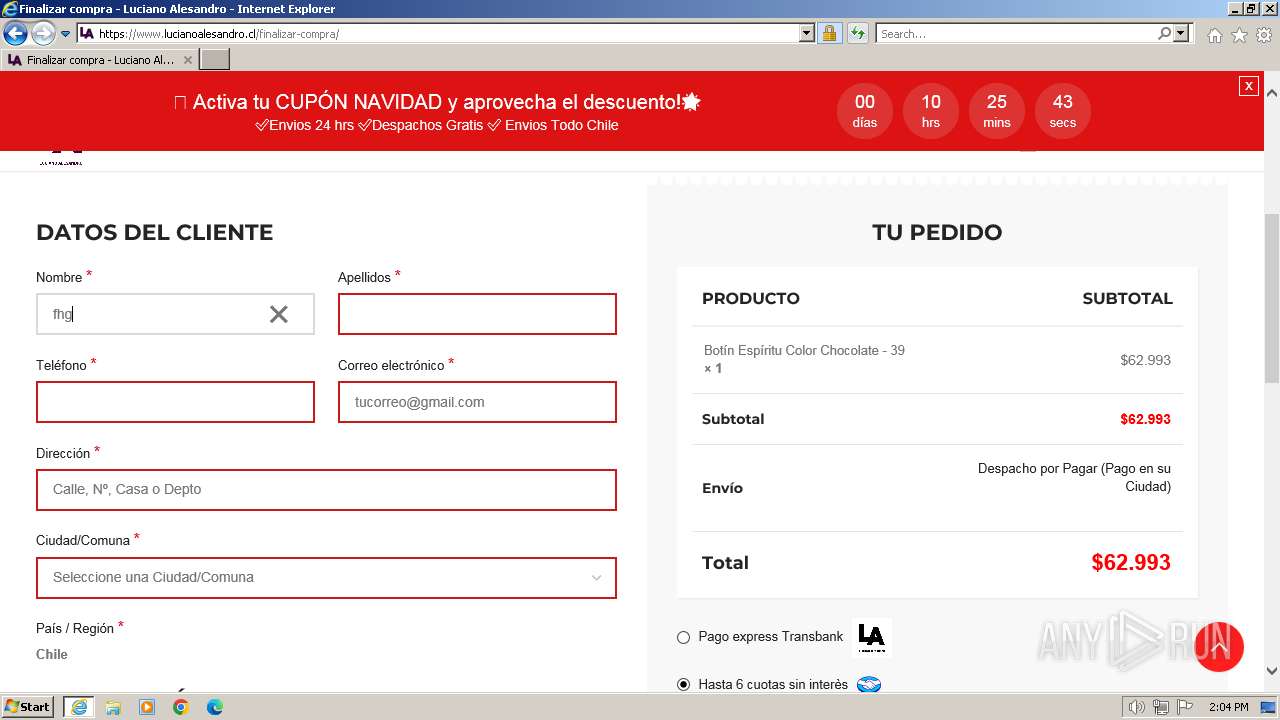Clear the Nombre field with X icon
The image size is (1280, 720).
pos(279,314)
